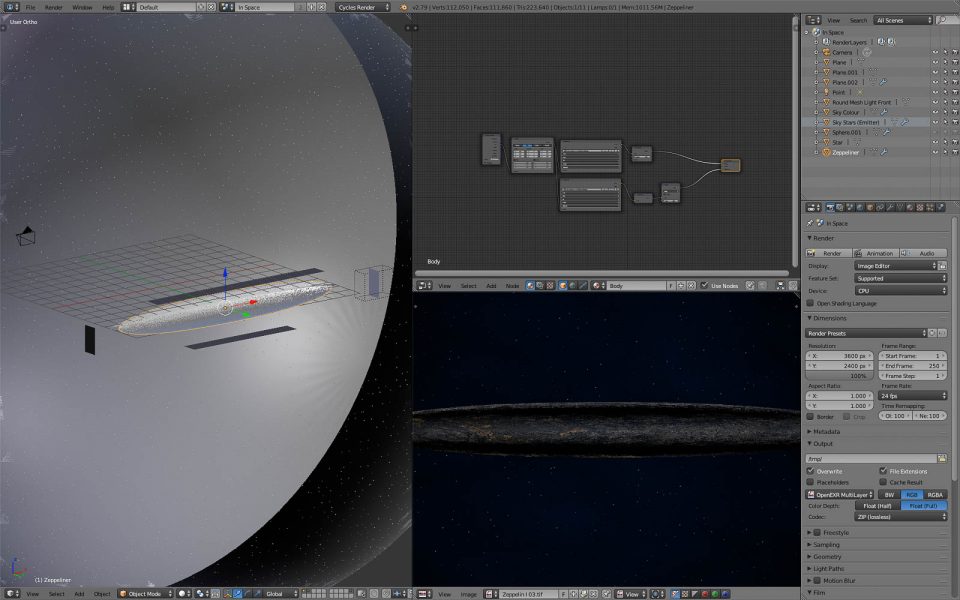This screenshot has height=600, width=960.
Task: Toggle the Use Nodes checkbox
Action: [704, 286]
